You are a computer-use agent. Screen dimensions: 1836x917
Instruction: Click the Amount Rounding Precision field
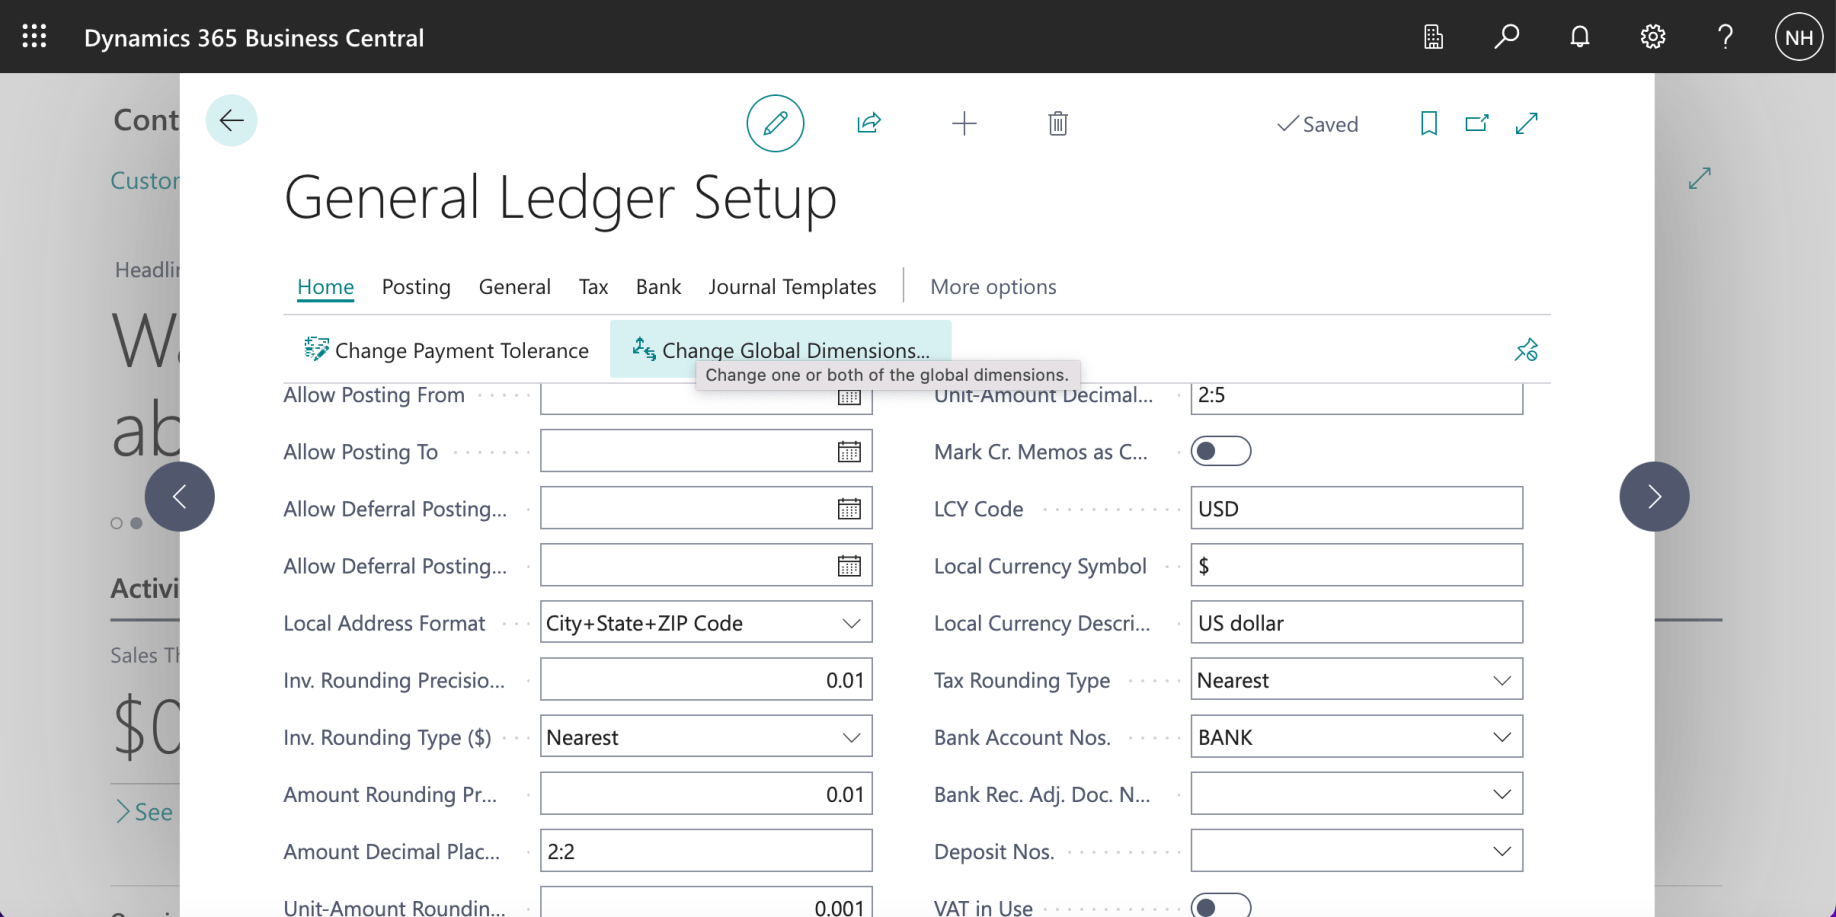[706, 793]
